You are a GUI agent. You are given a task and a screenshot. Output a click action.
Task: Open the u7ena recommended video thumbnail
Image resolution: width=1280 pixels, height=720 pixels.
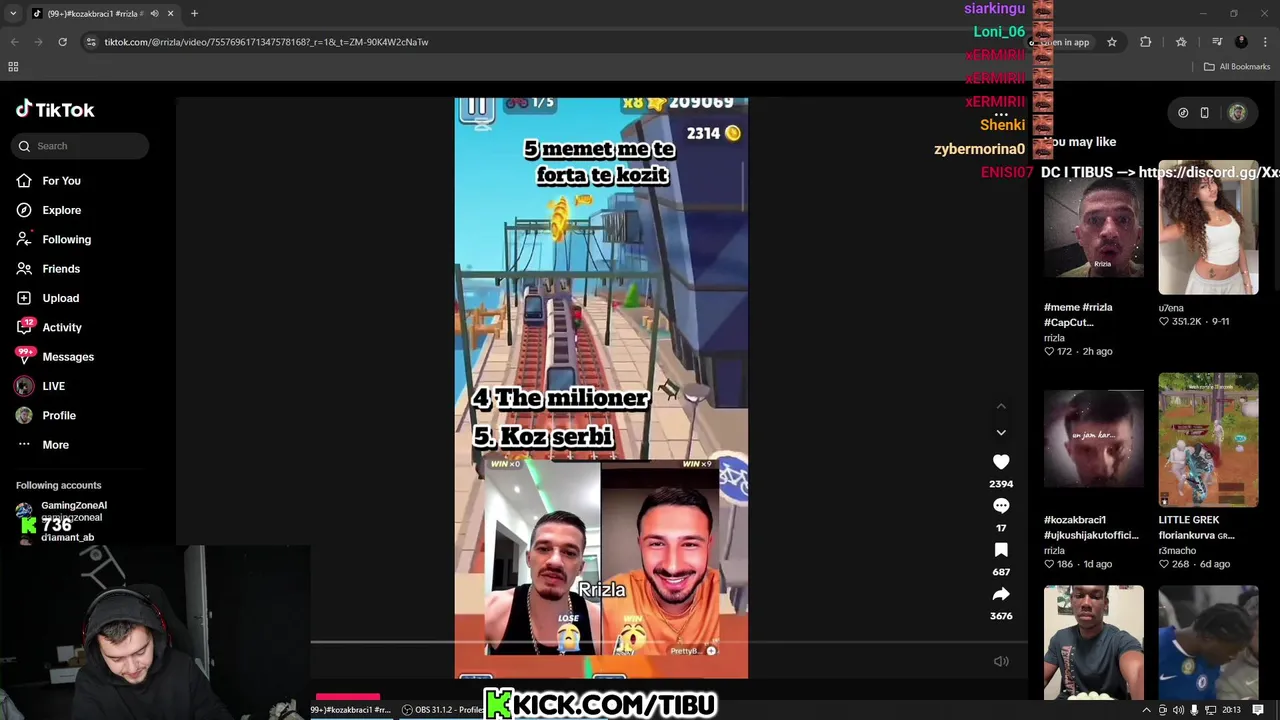[x=1208, y=228]
